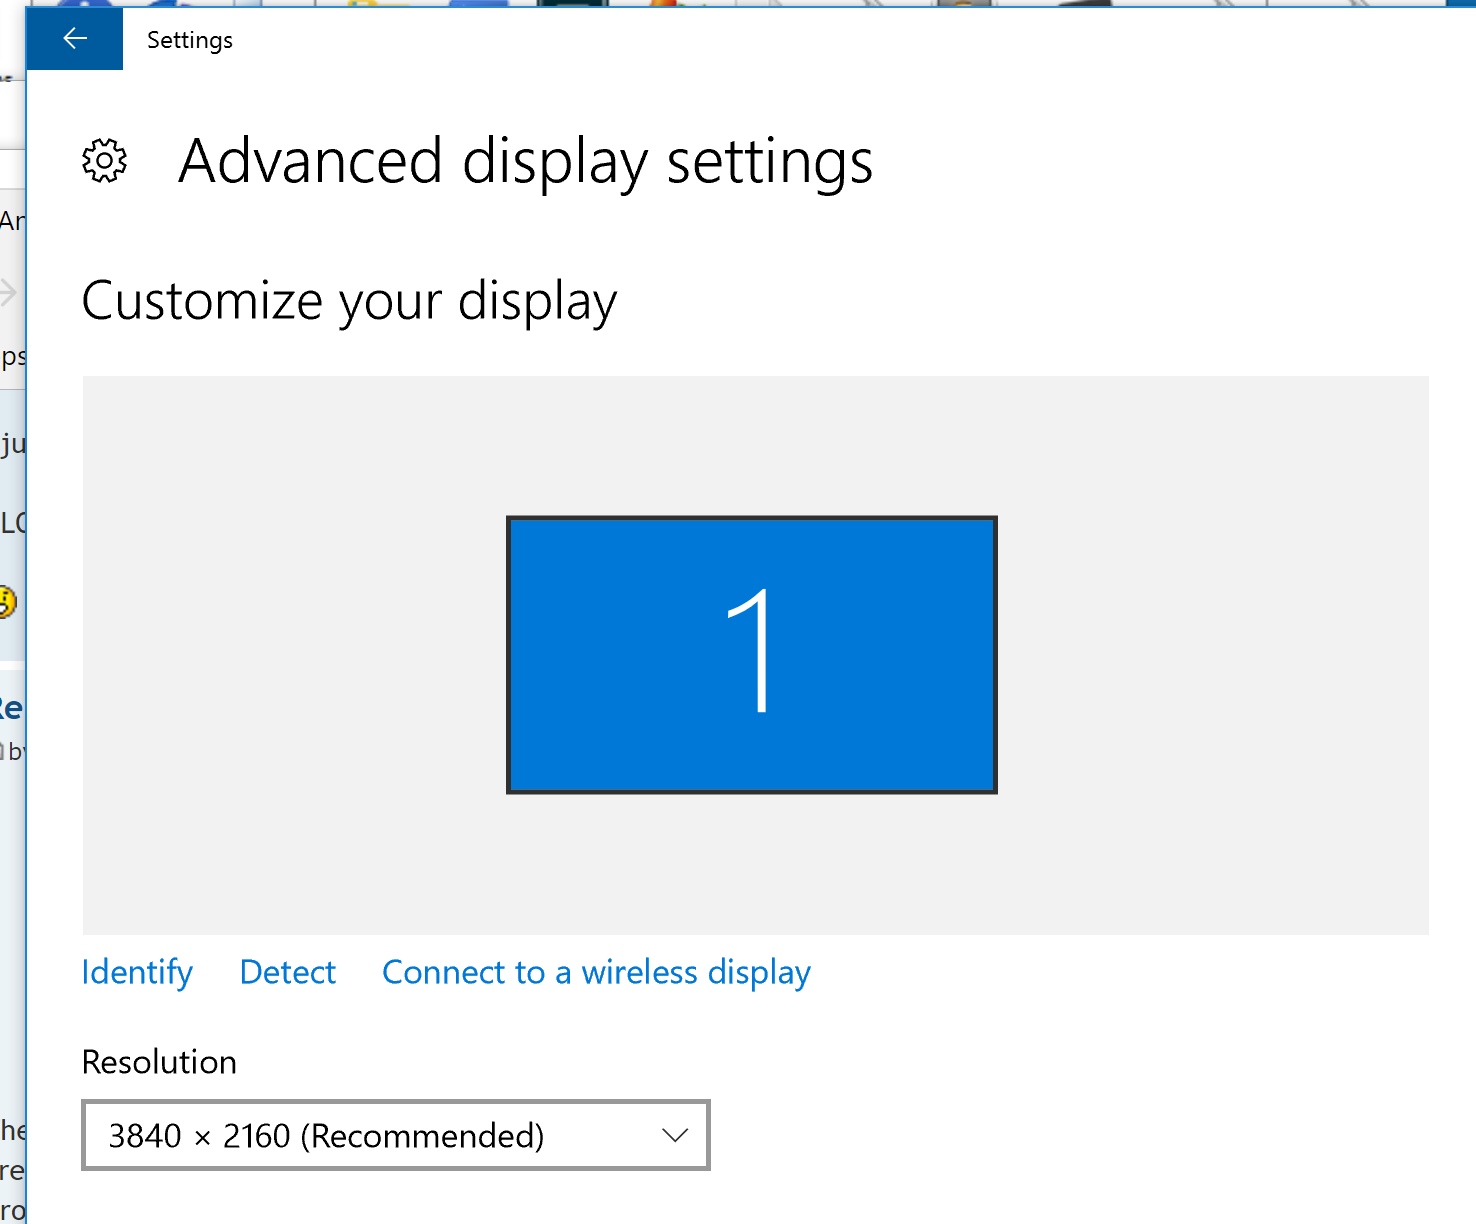1476x1224 pixels.
Task: Open the Resolution dropdown
Action: [395, 1135]
